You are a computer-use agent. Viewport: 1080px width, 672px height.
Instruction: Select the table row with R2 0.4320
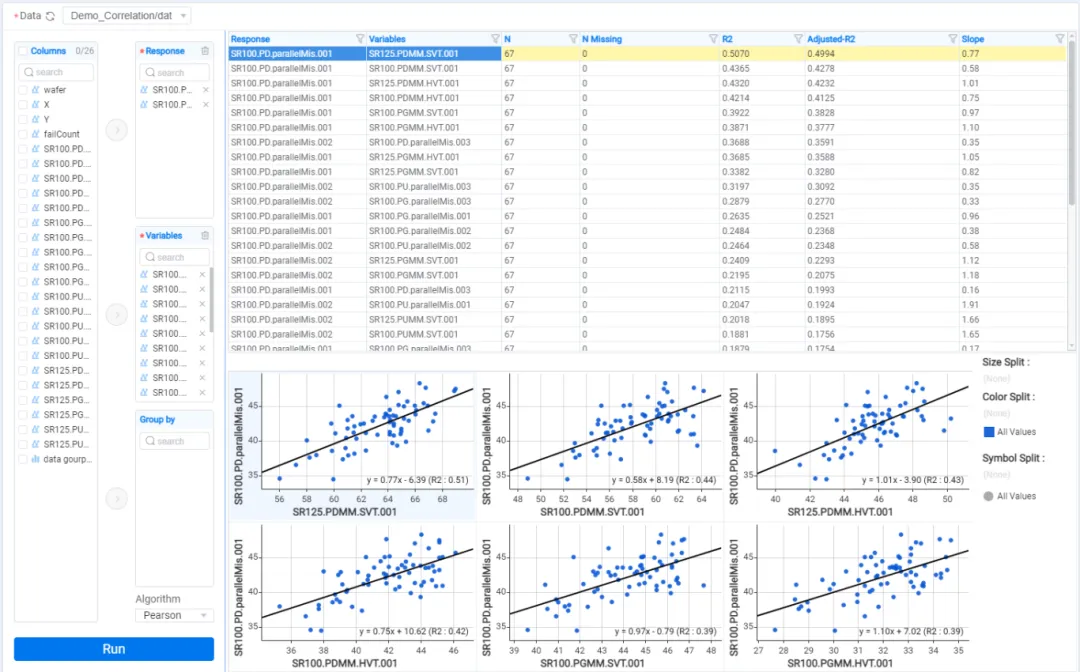click(647, 83)
